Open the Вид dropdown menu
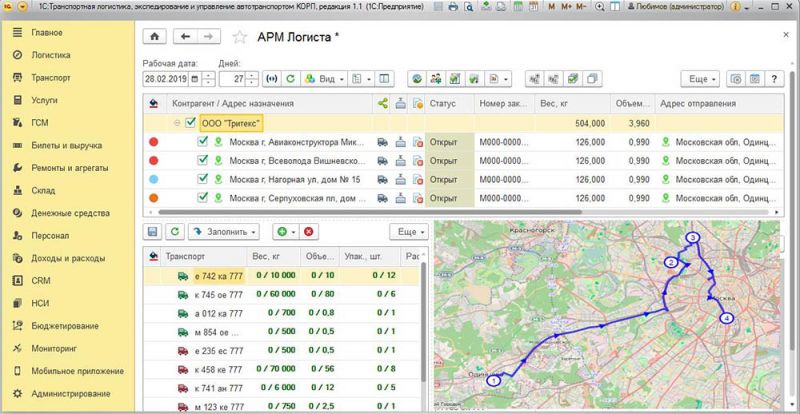 pos(324,79)
